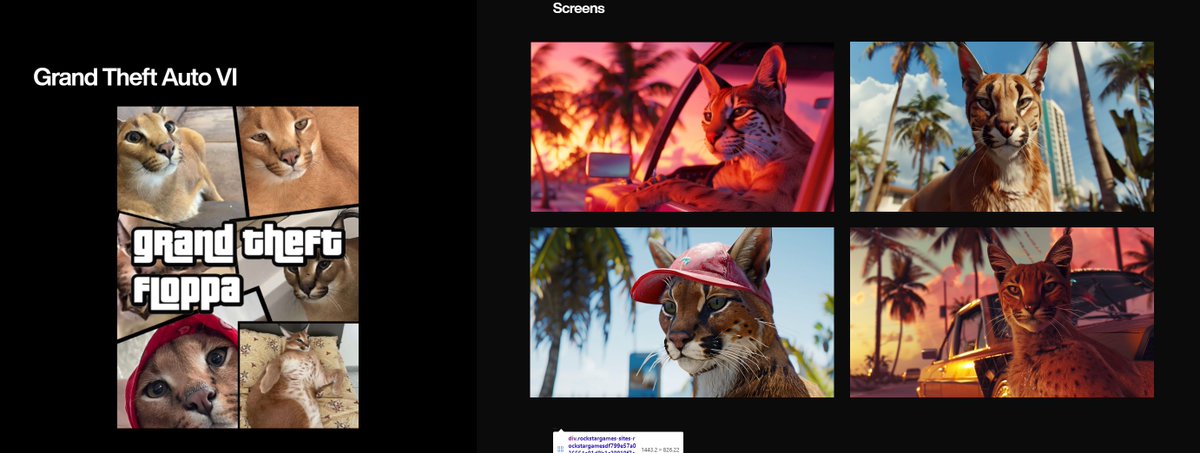Open screenshot of cat beside yellow car
The width and height of the screenshot is (1200, 453).
coord(1002,312)
